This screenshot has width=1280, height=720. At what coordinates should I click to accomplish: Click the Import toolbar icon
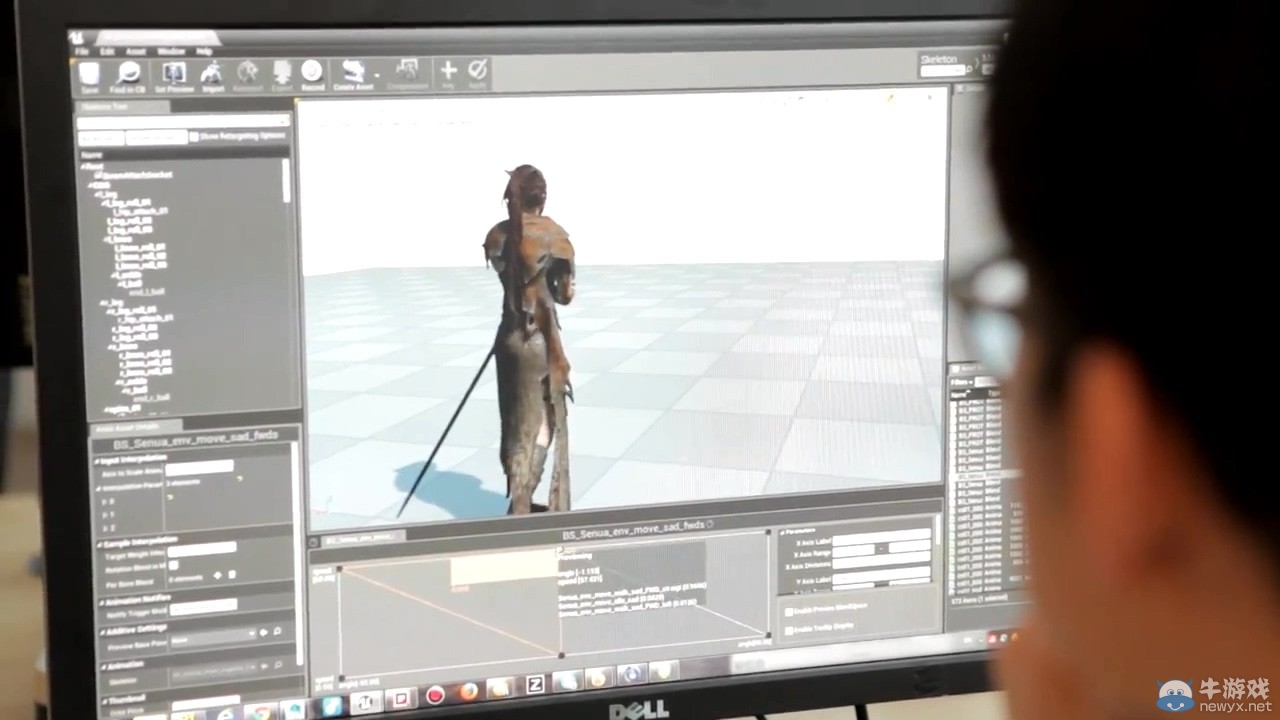coord(213,75)
